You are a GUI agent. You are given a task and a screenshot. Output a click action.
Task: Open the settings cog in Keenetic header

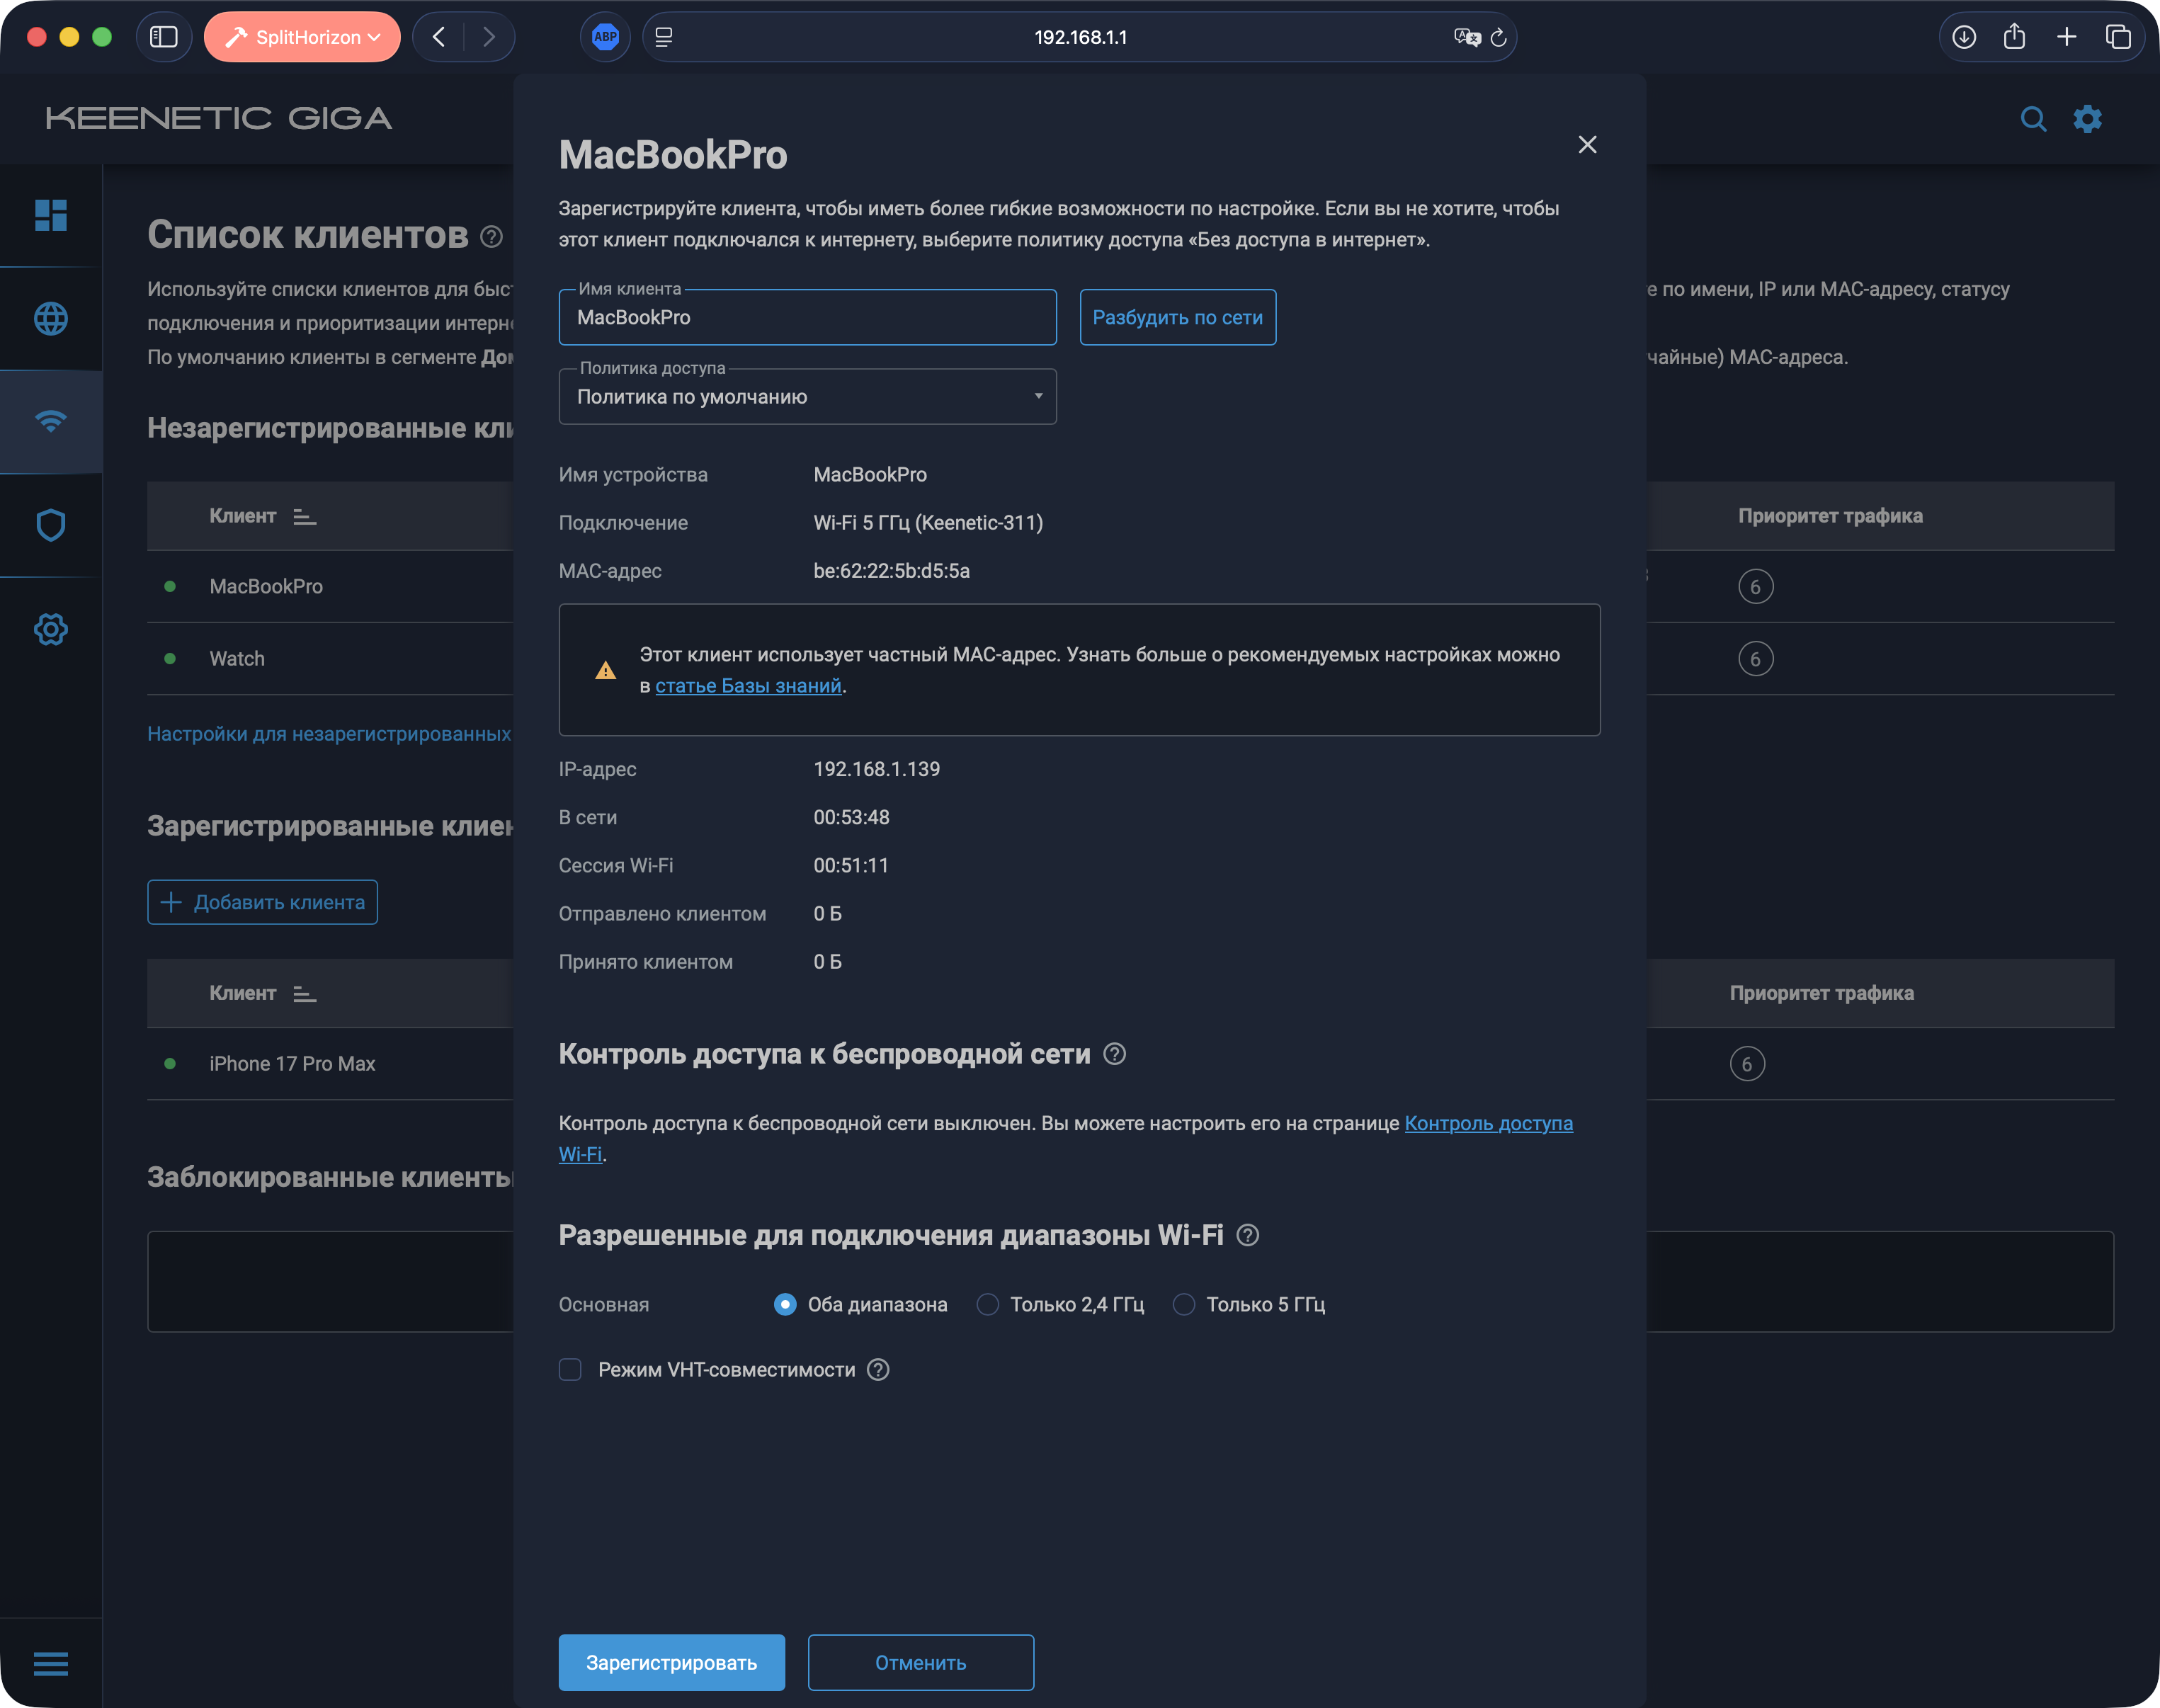(2088, 119)
